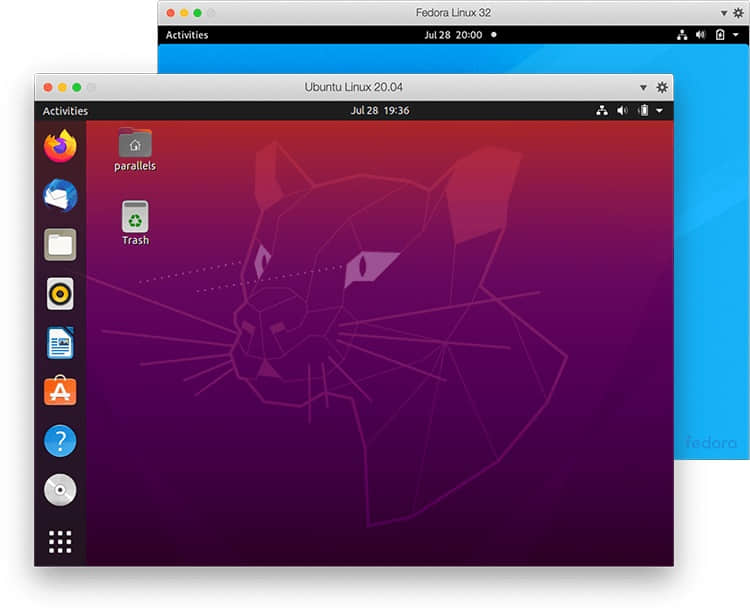This screenshot has height=614, width=750.
Task: Click the battery icon in the Fedora top bar
Action: point(720,34)
